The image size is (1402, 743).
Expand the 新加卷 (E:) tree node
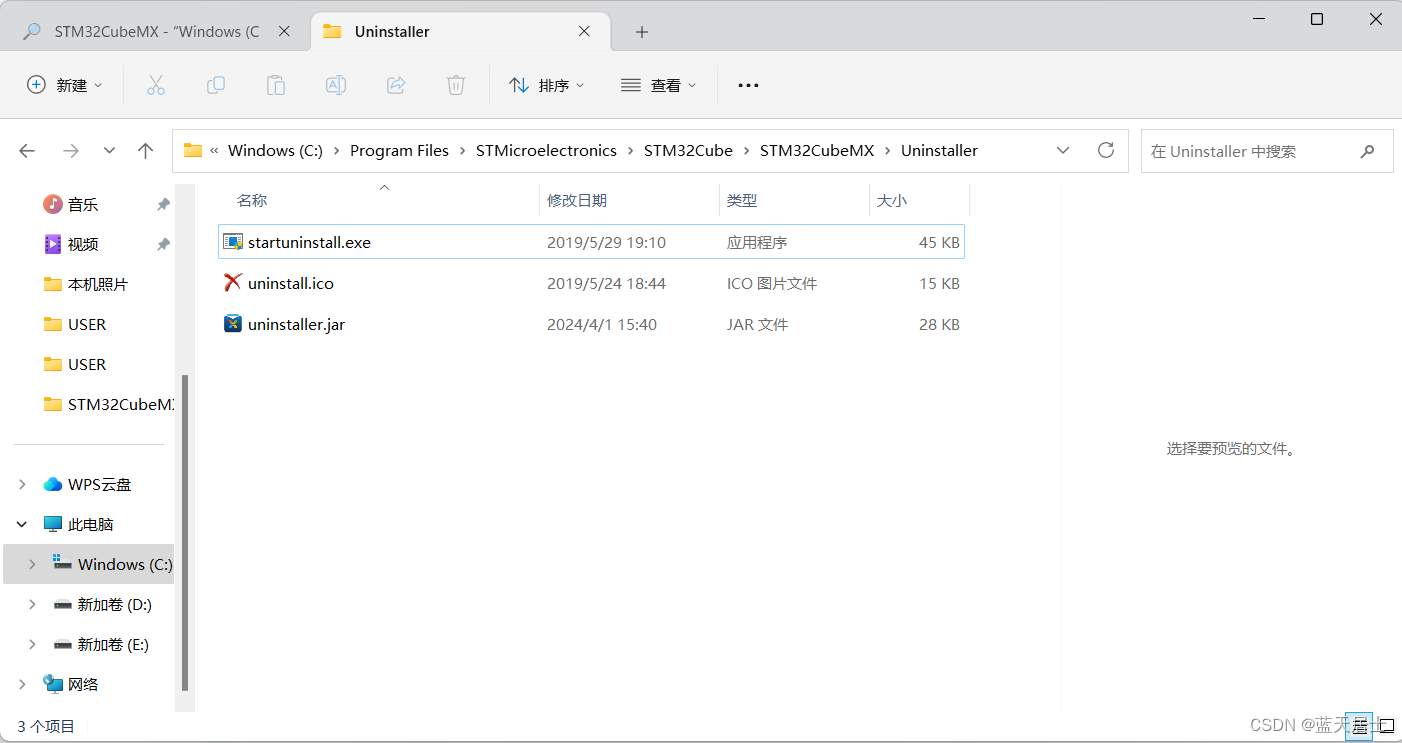[x=32, y=644]
